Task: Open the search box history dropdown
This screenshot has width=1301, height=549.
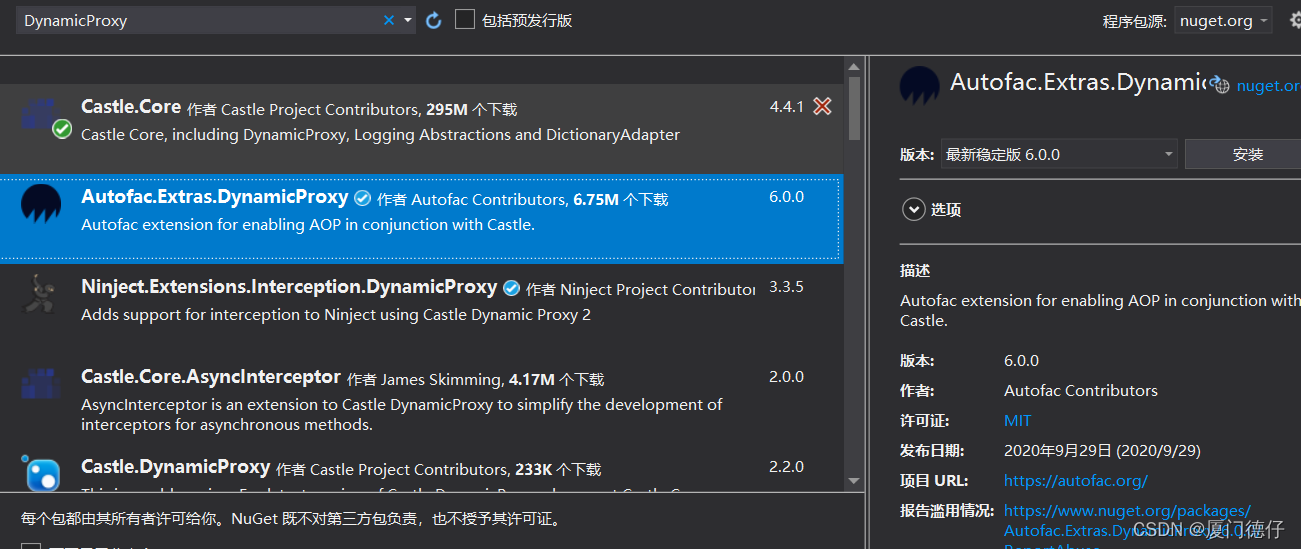Action: point(408,20)
